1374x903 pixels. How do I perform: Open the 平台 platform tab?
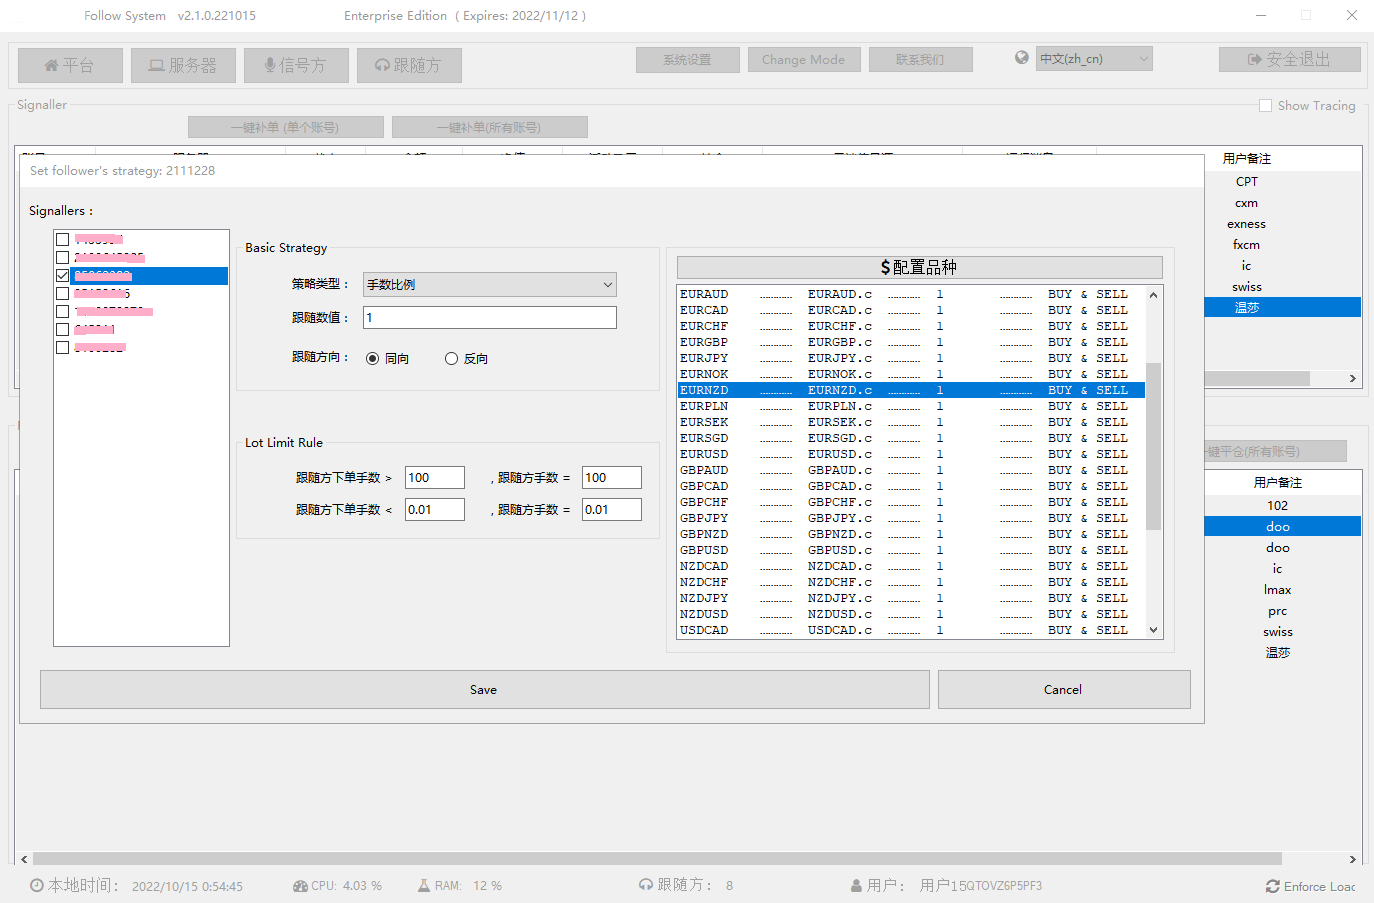coord(70,66)
